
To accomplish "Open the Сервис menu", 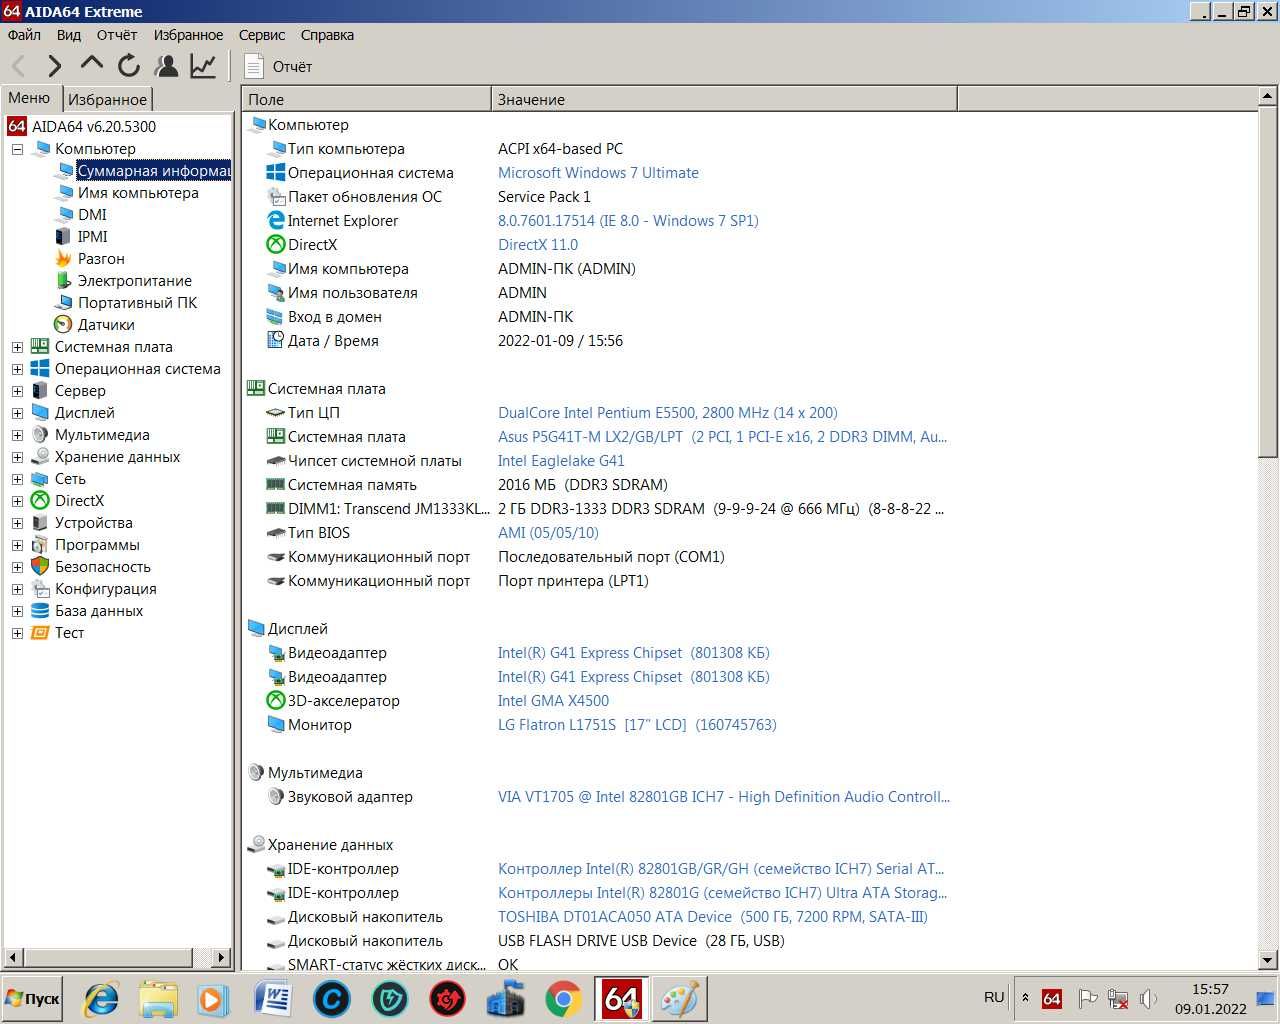I will point(262,35).
